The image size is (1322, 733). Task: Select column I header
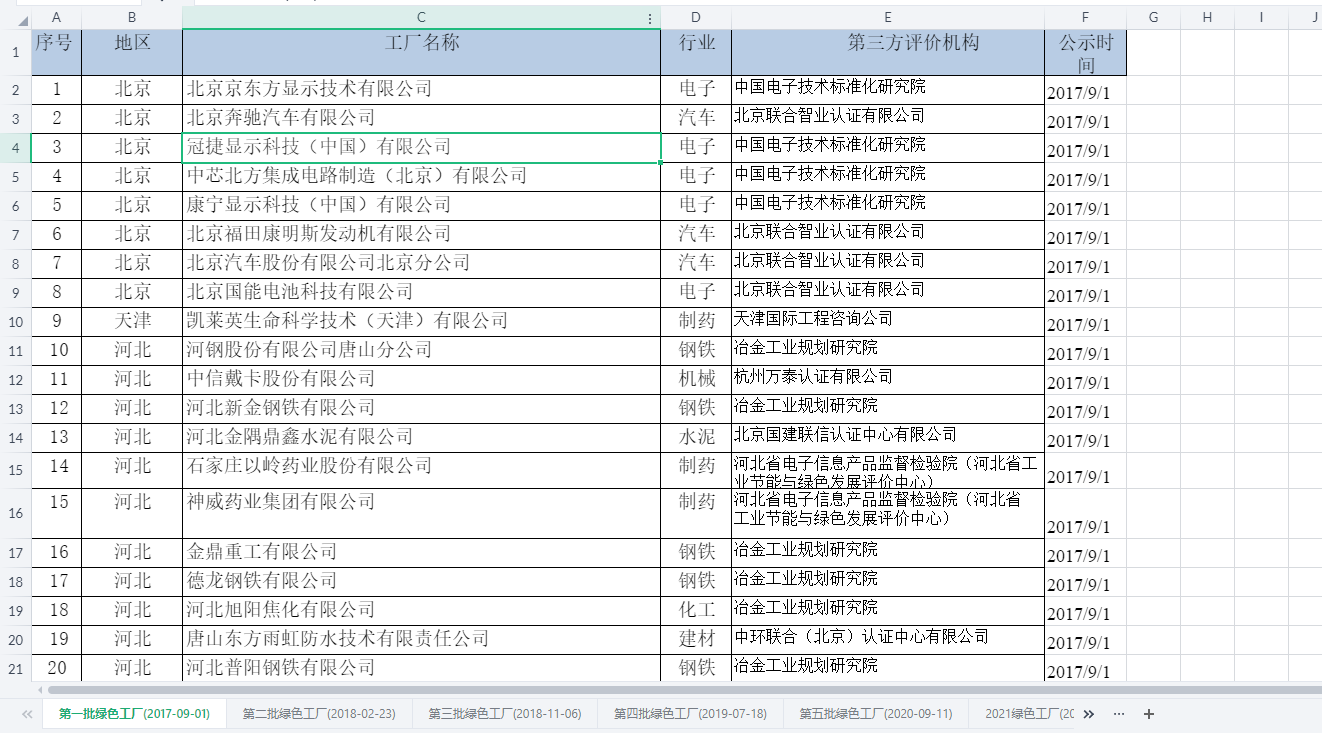1262,17
